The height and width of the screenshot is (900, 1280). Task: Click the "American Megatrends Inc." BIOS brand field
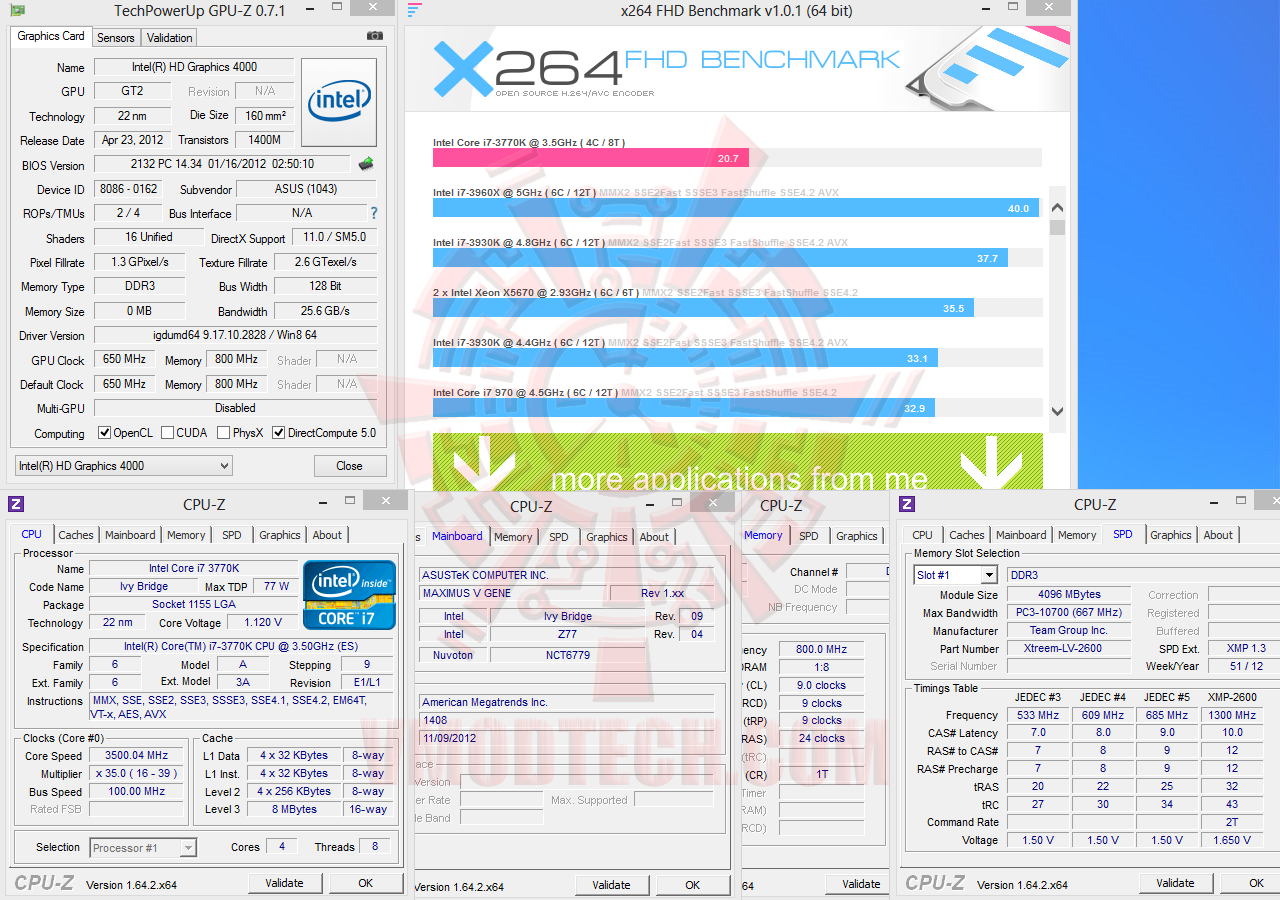[568, 702]
